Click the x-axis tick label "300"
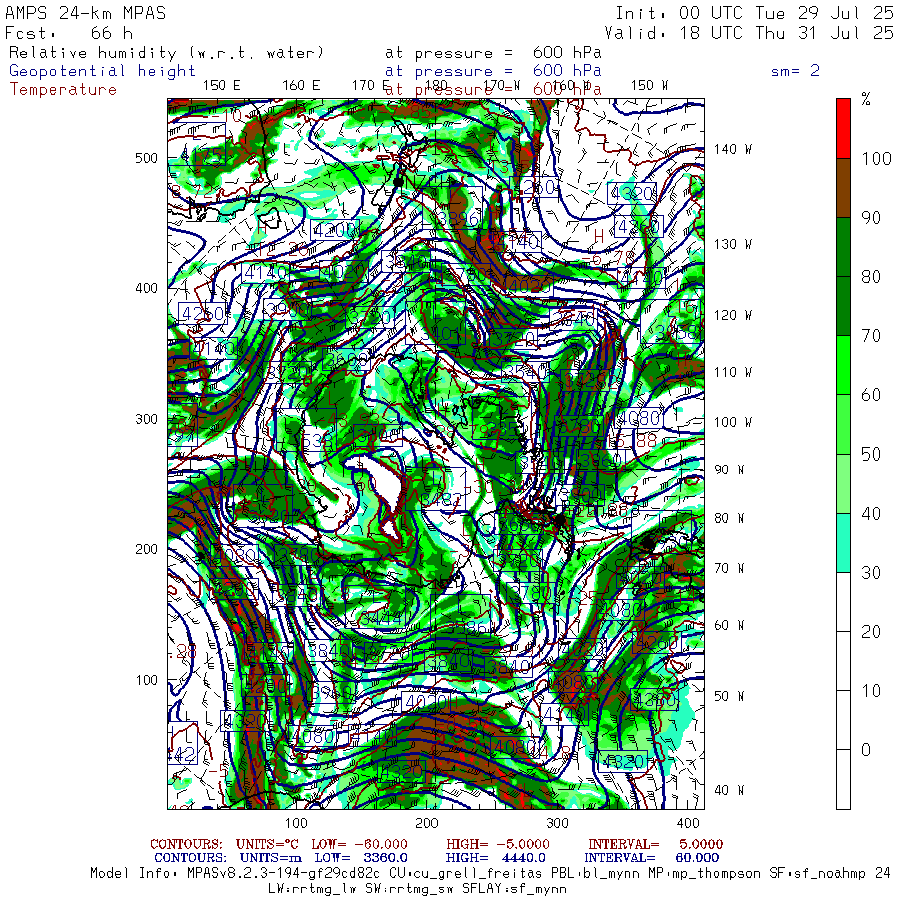The width and height of the screenshot is (900, 900). [x=557, y=823]
